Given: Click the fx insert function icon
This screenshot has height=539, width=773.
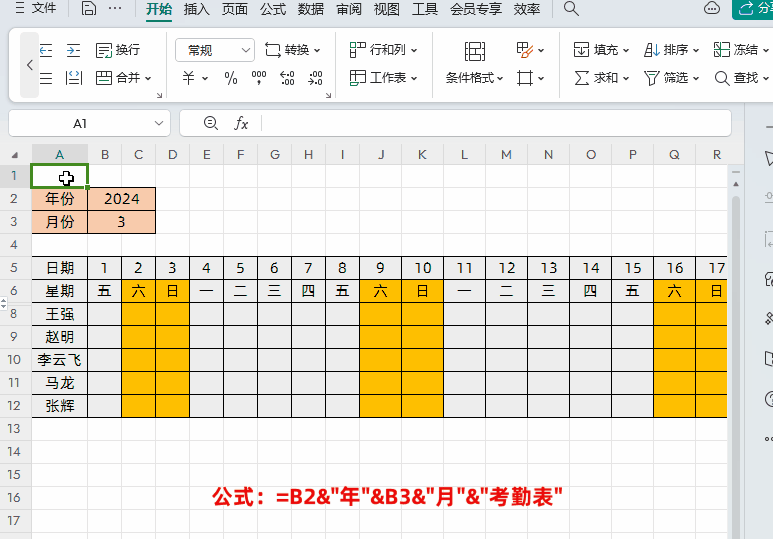Looking at the screenshot, I should pos(241,123).
